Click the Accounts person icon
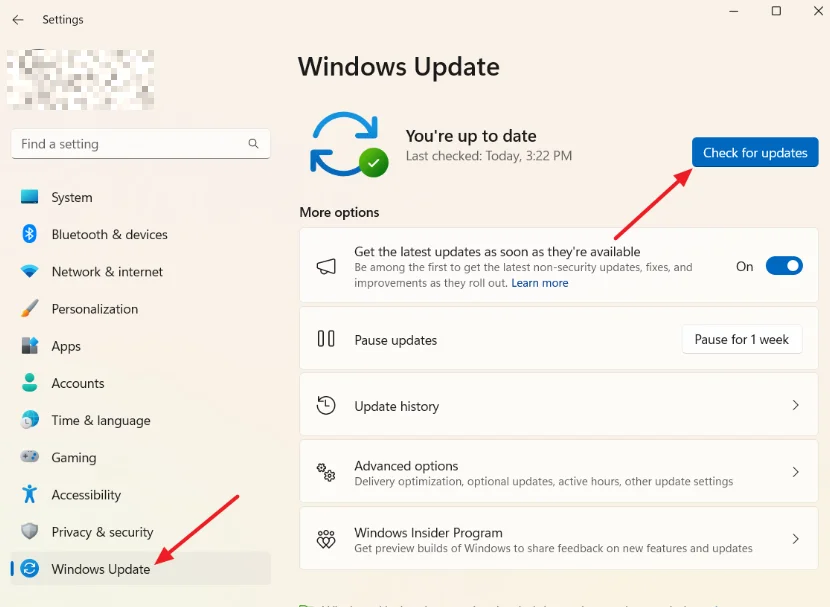The image size is (830, 607). 30,383
